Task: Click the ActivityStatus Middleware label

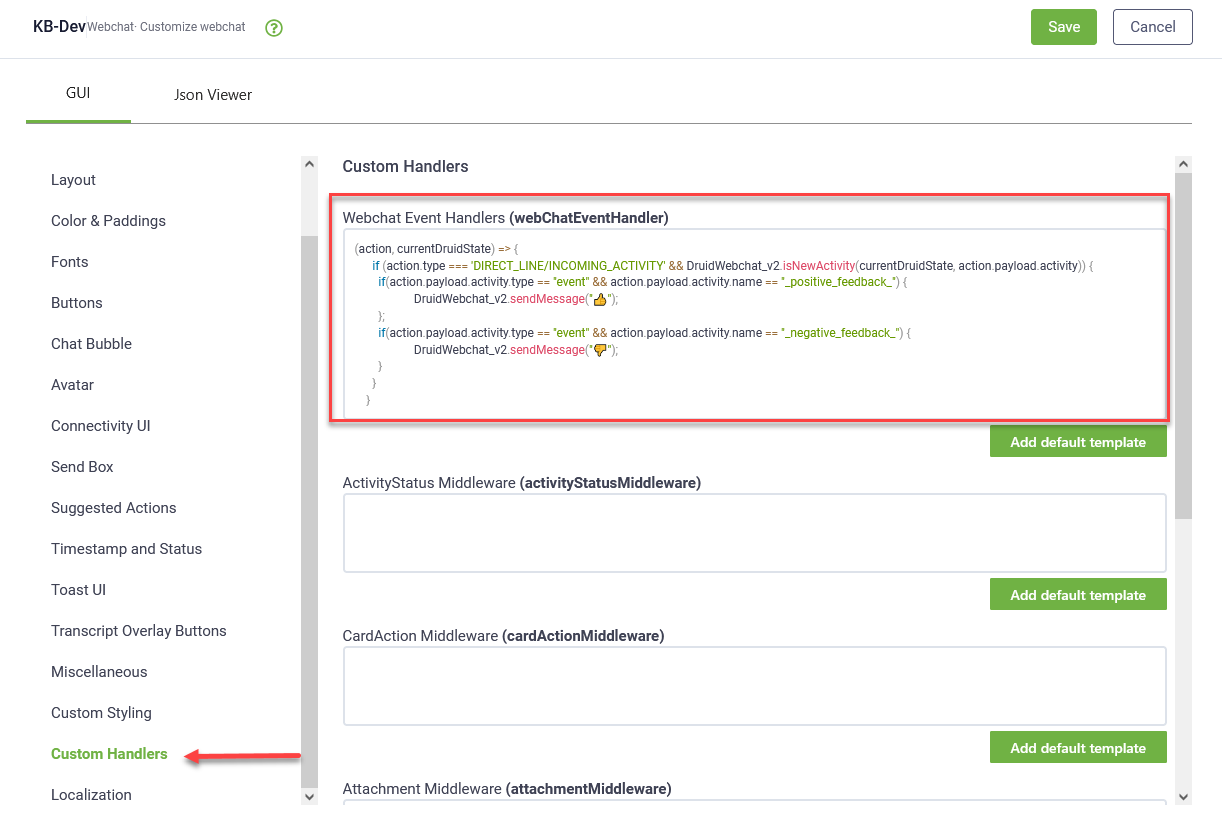Action: pyautogui.click(x=522, y=483)
